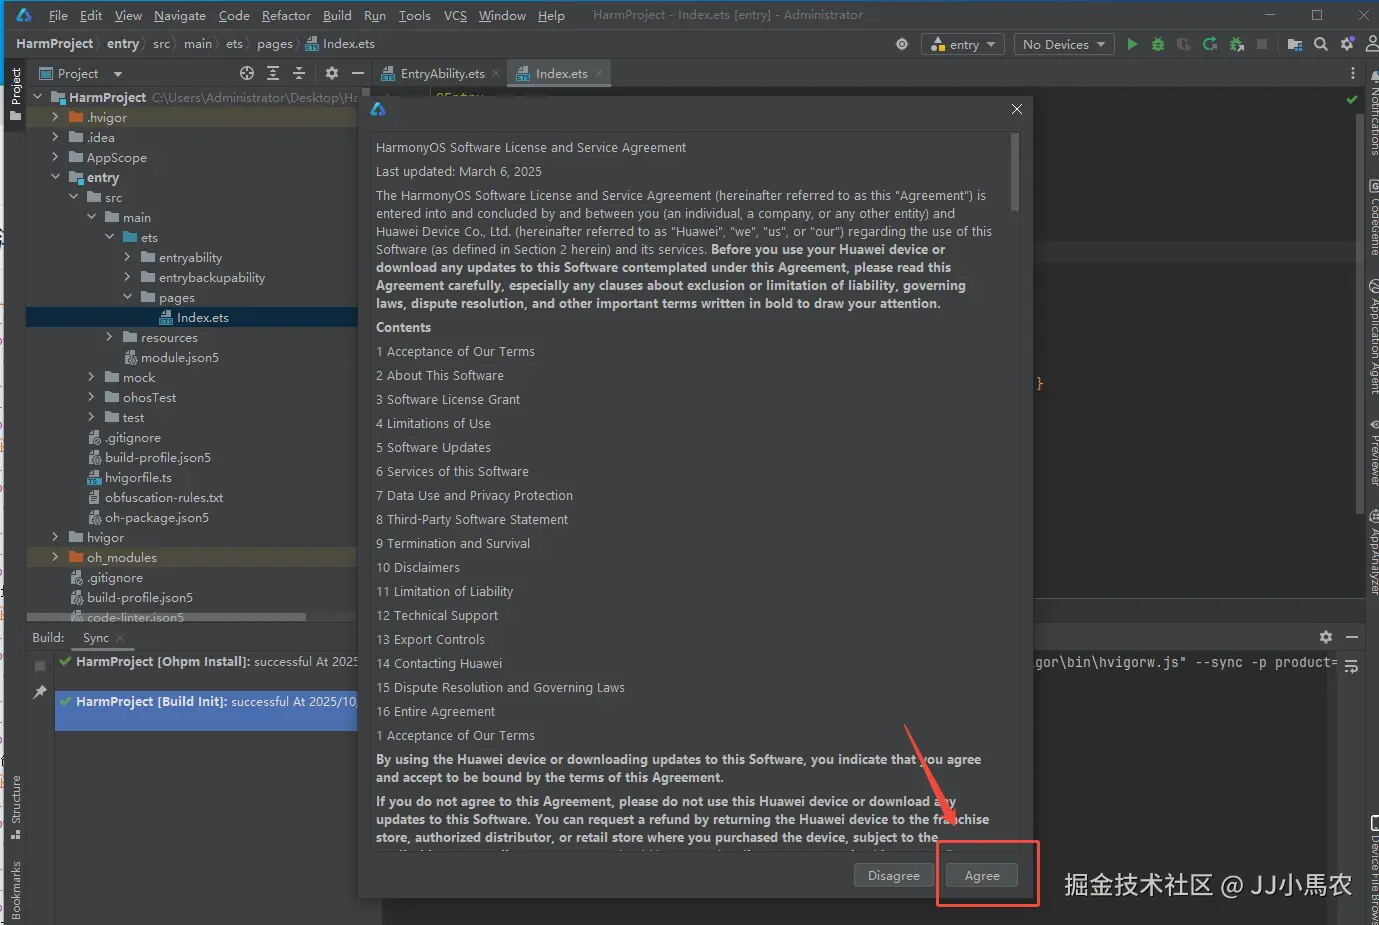This screenshot has width=1379, height=925.
Task: Click the license agreement vertical scrollbar
Action: pos(1015,172)
